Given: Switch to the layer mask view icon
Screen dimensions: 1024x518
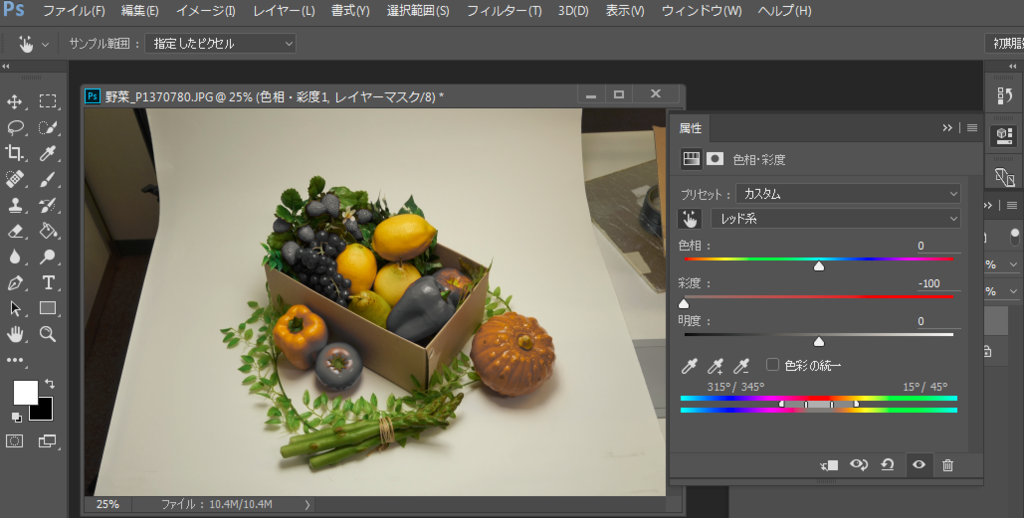Looking at the screenshot, I should [715, 159].
